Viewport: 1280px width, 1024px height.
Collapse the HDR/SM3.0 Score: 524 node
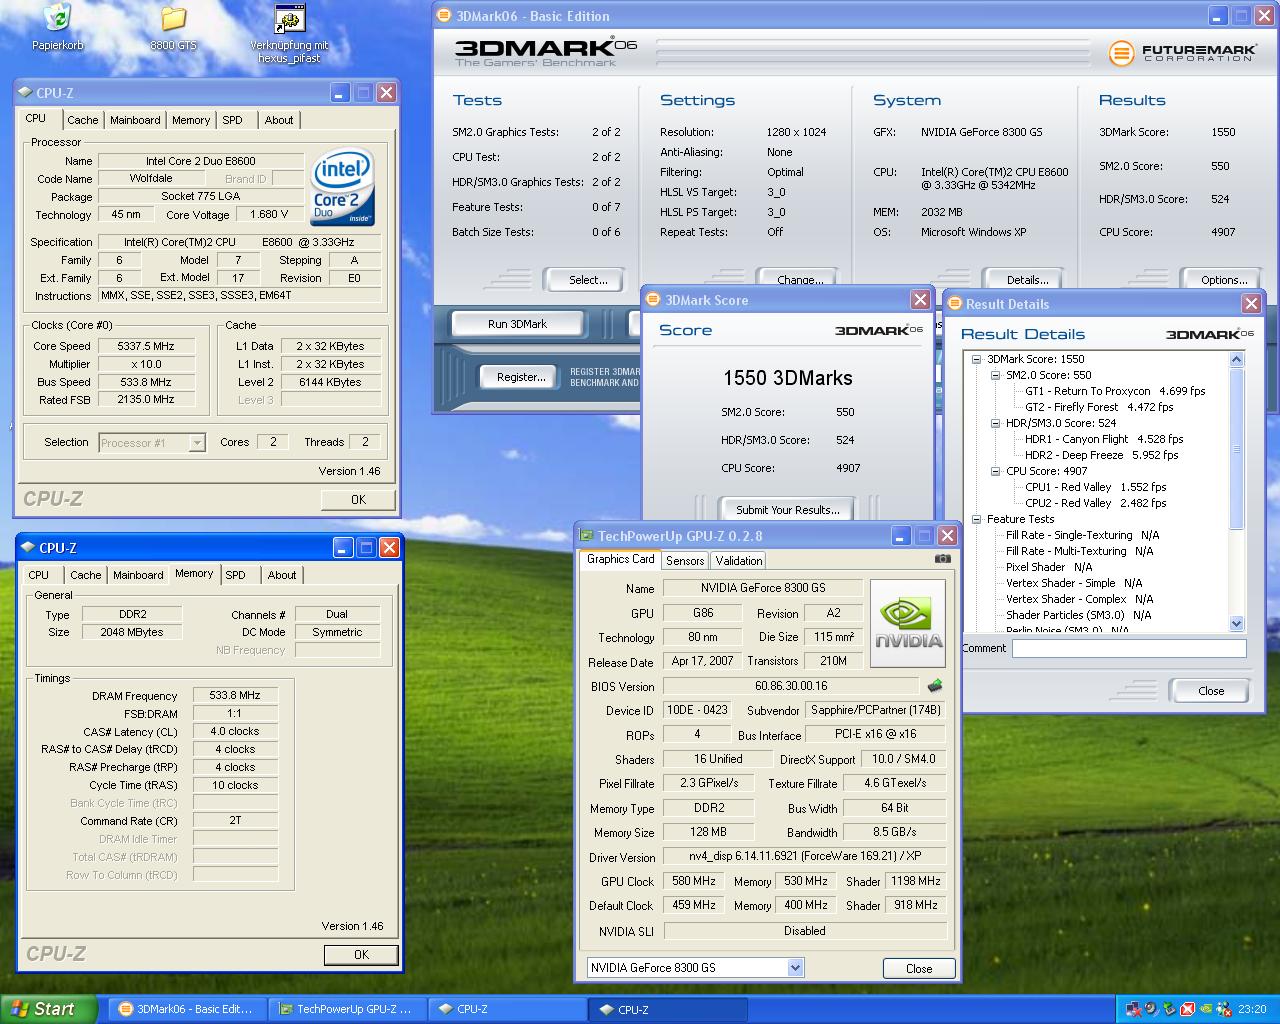[x=996, y=423]
